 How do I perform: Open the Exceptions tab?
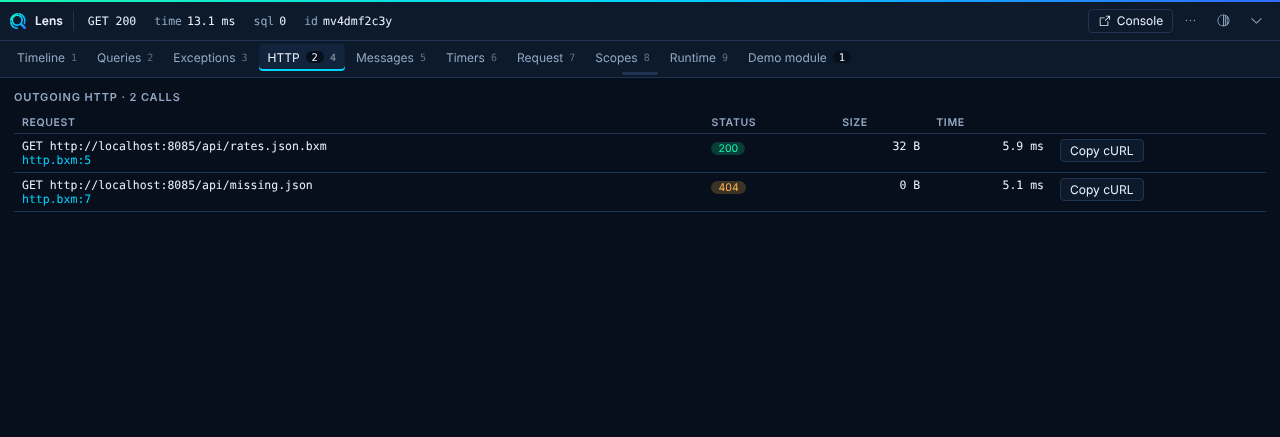click(x=210, y=58)
